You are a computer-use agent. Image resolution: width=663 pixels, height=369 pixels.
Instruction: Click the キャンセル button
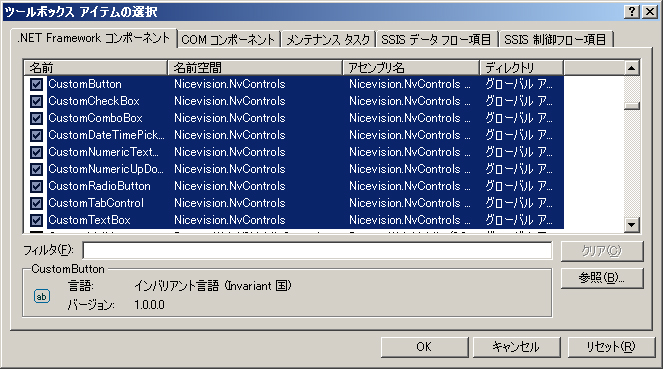click(516, 347)
